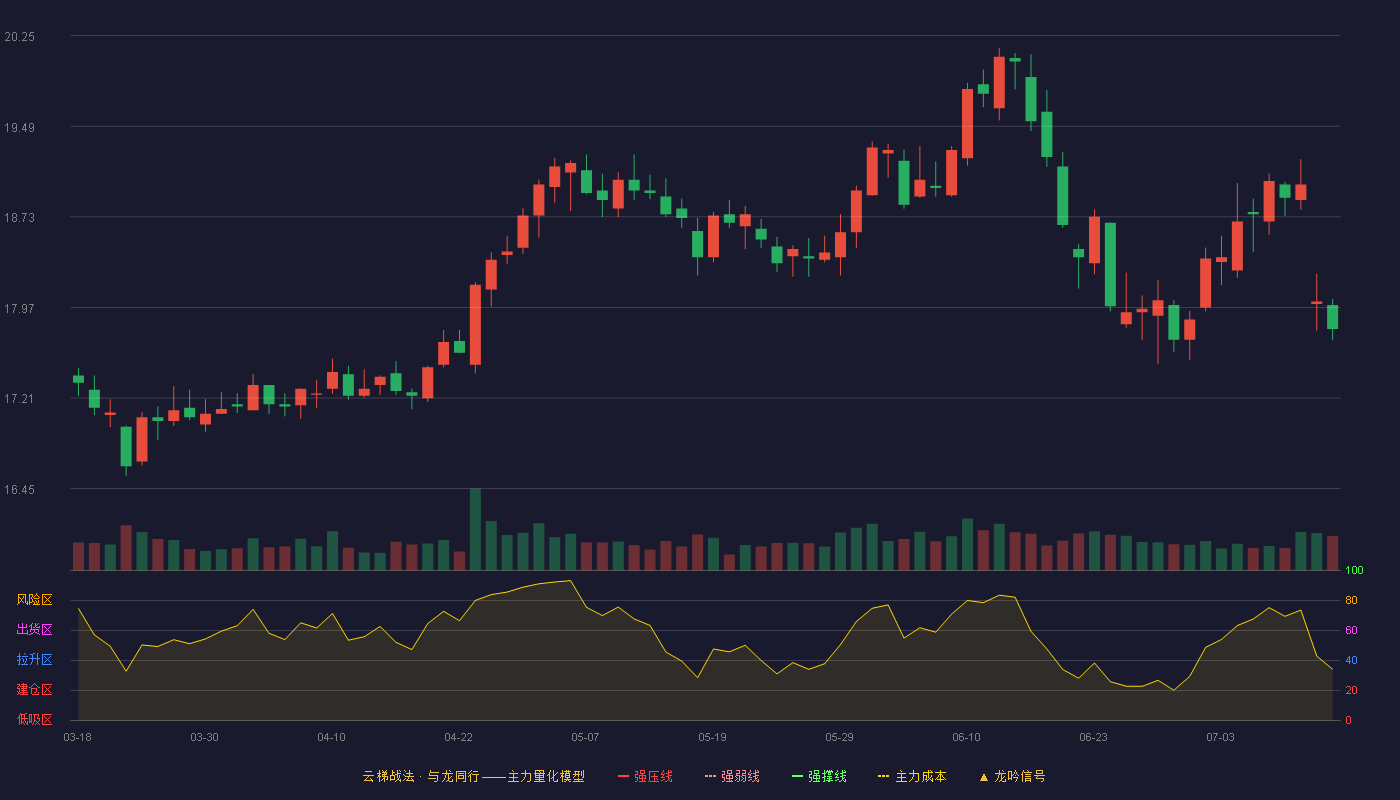Viewport: 1400px width, 800px height.
Task: Select the 出货区 zone label
Action: point(34,630)
